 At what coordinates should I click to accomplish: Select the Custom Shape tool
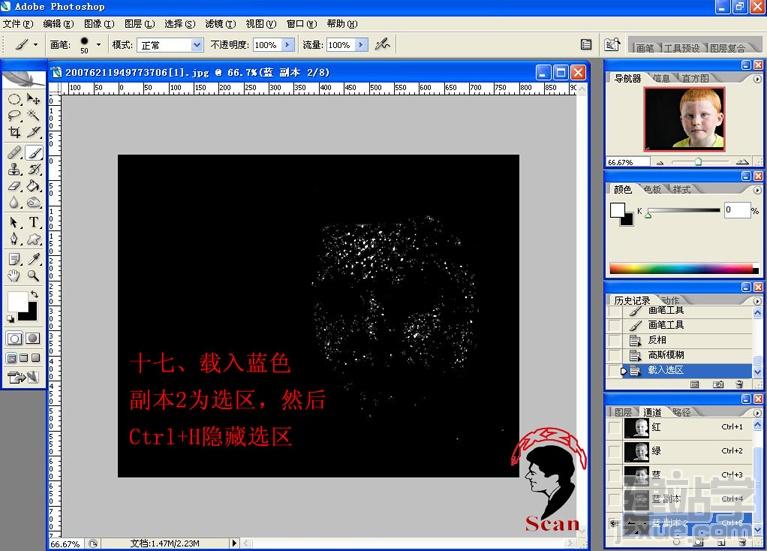coord(33,239)
